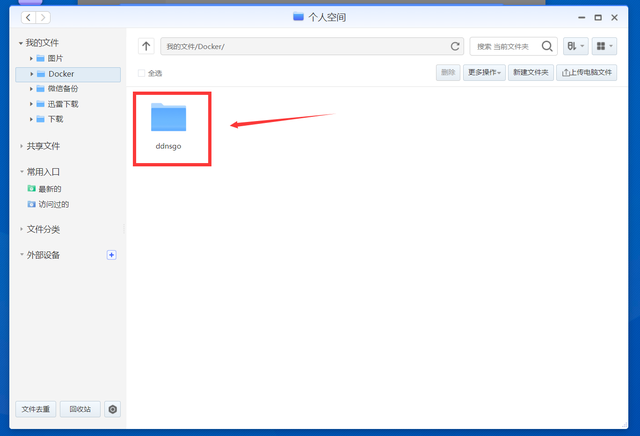Viewport: 640px width, 436px height.
Task: Open 最新的 recent files entry
Action: point(44,189)
